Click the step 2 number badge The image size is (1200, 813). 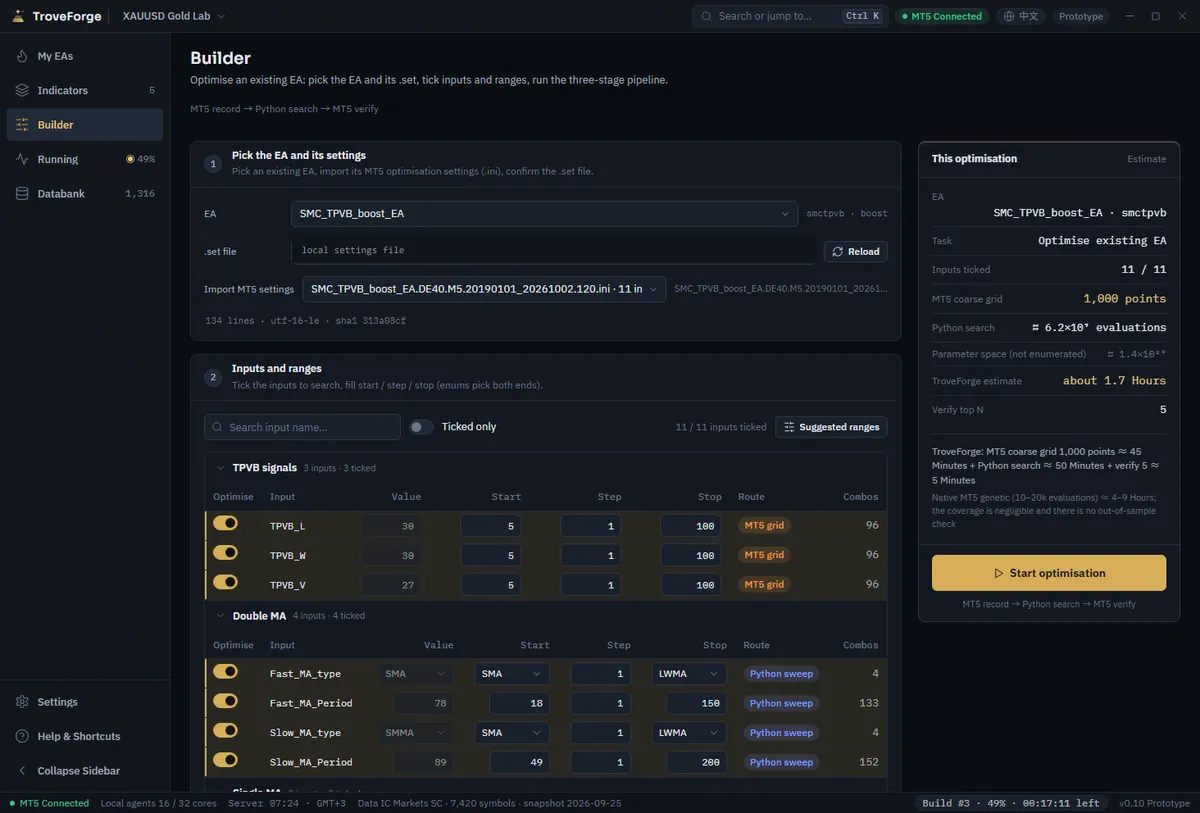(212, 377)
